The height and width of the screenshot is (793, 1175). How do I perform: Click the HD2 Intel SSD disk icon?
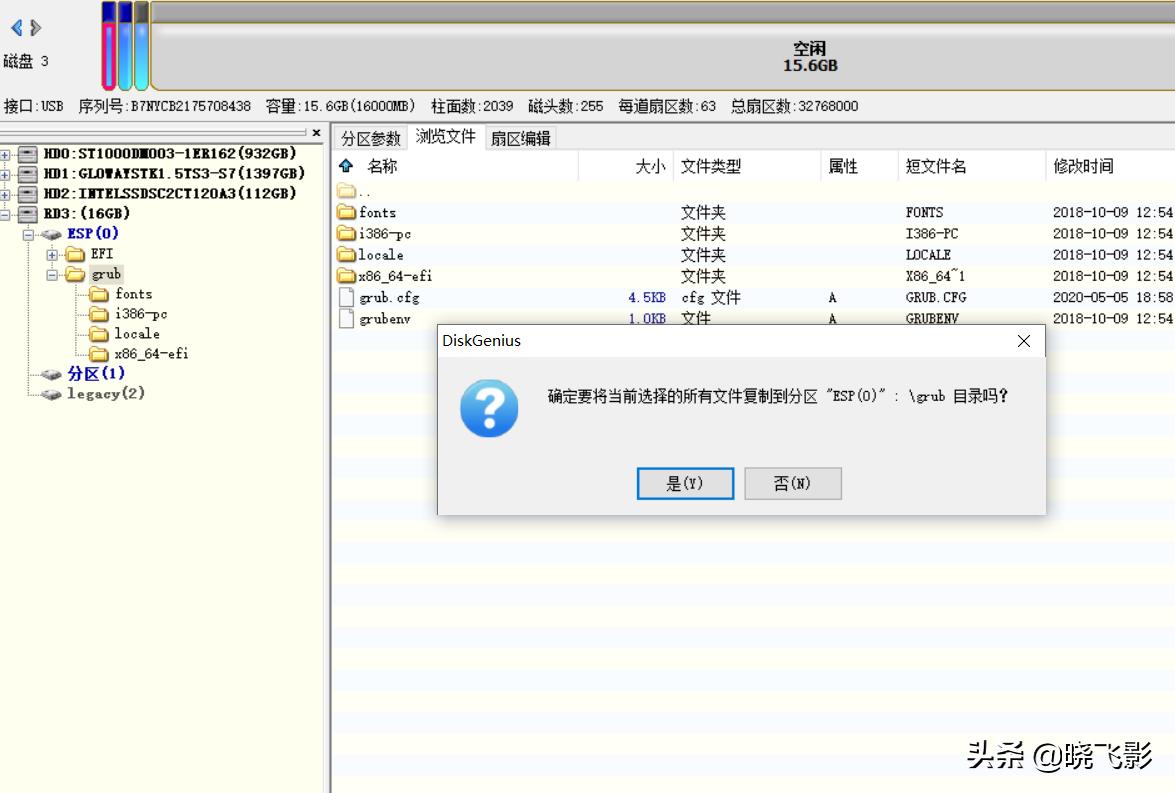pyautogui.click(x=28, y=194)
